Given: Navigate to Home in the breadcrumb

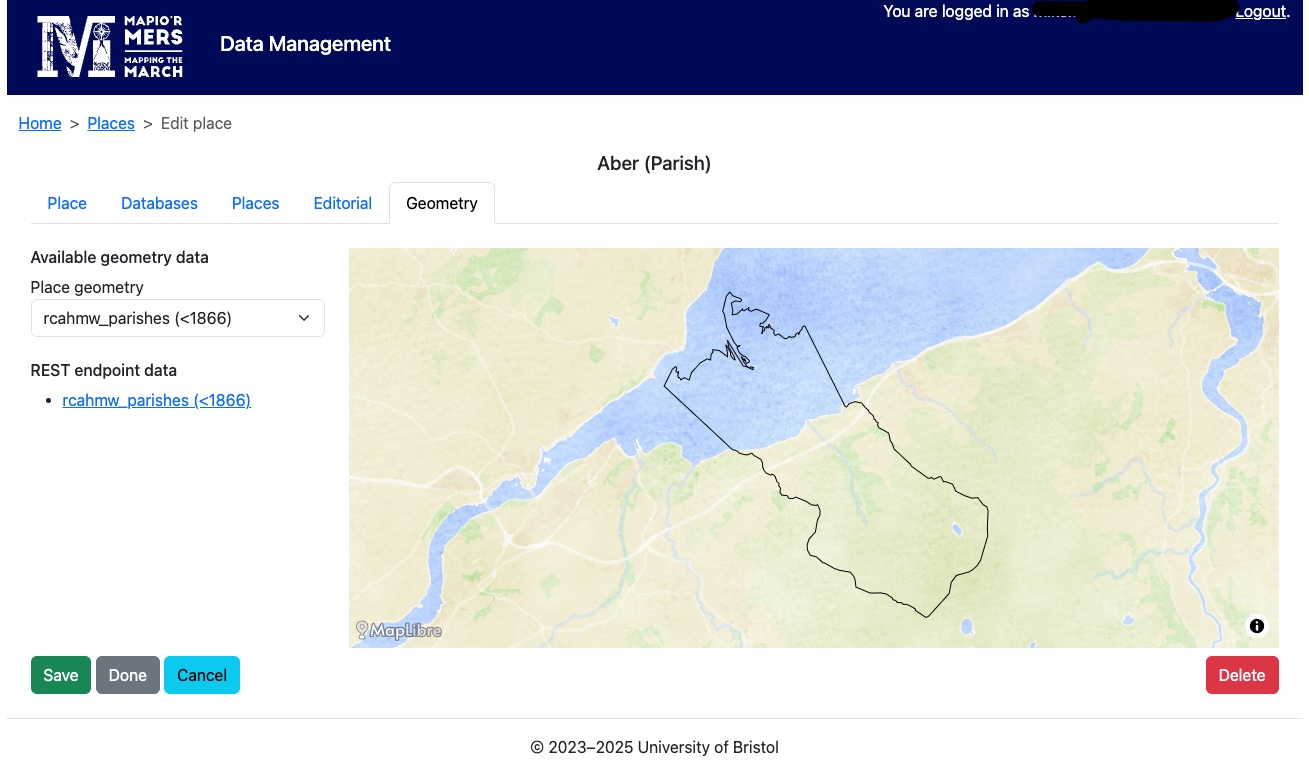Looking at the screenshot, I should point(40,123).
